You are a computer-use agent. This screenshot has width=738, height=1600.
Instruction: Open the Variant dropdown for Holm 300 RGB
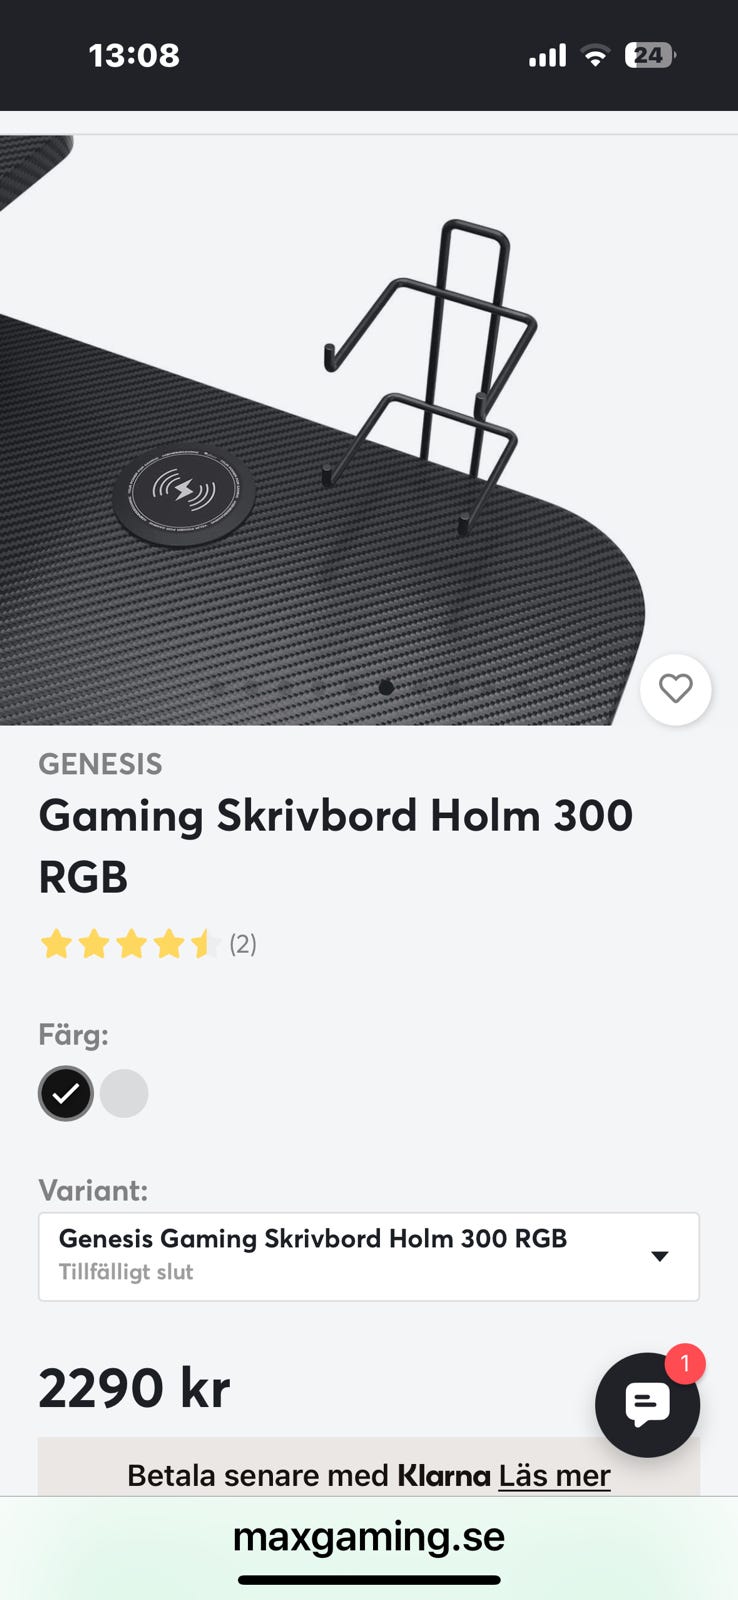pyautogui.click(x=369, y=1257)
